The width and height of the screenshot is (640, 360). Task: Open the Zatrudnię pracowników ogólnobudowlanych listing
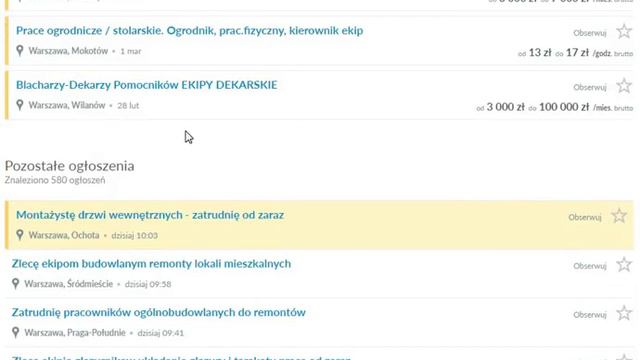pos(158,313)
